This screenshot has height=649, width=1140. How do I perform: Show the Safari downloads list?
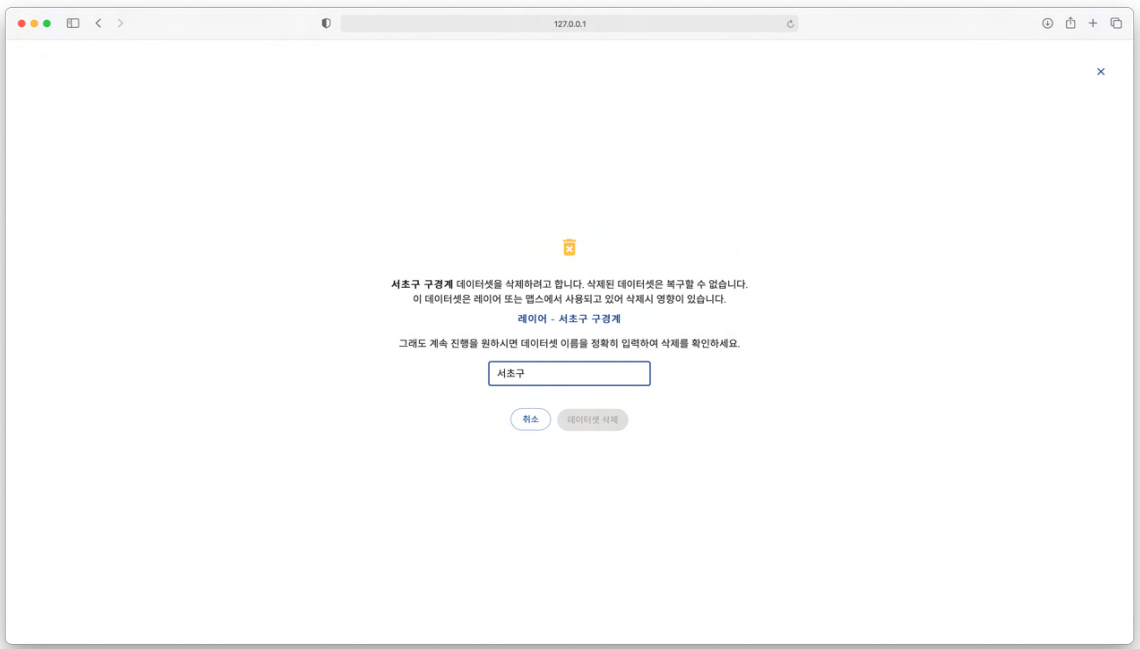[x=1047, y=23]
